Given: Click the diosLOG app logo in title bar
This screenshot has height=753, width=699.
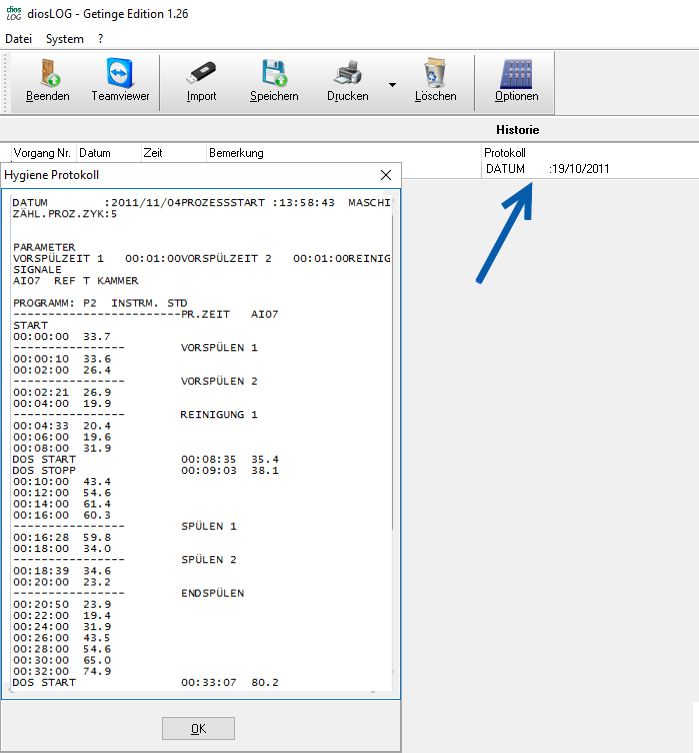Looking at the screenshot, I should click(x=13, y=14).
